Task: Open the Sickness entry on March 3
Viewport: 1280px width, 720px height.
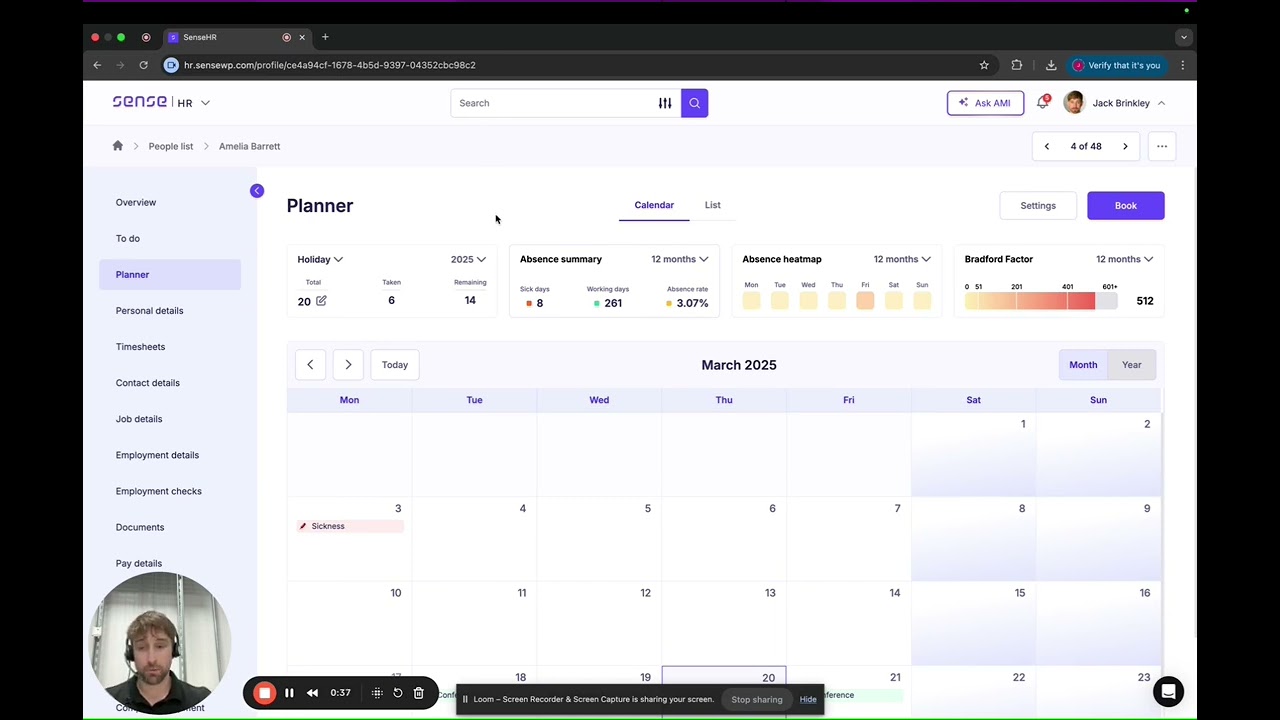Action: tap(350, 526)
